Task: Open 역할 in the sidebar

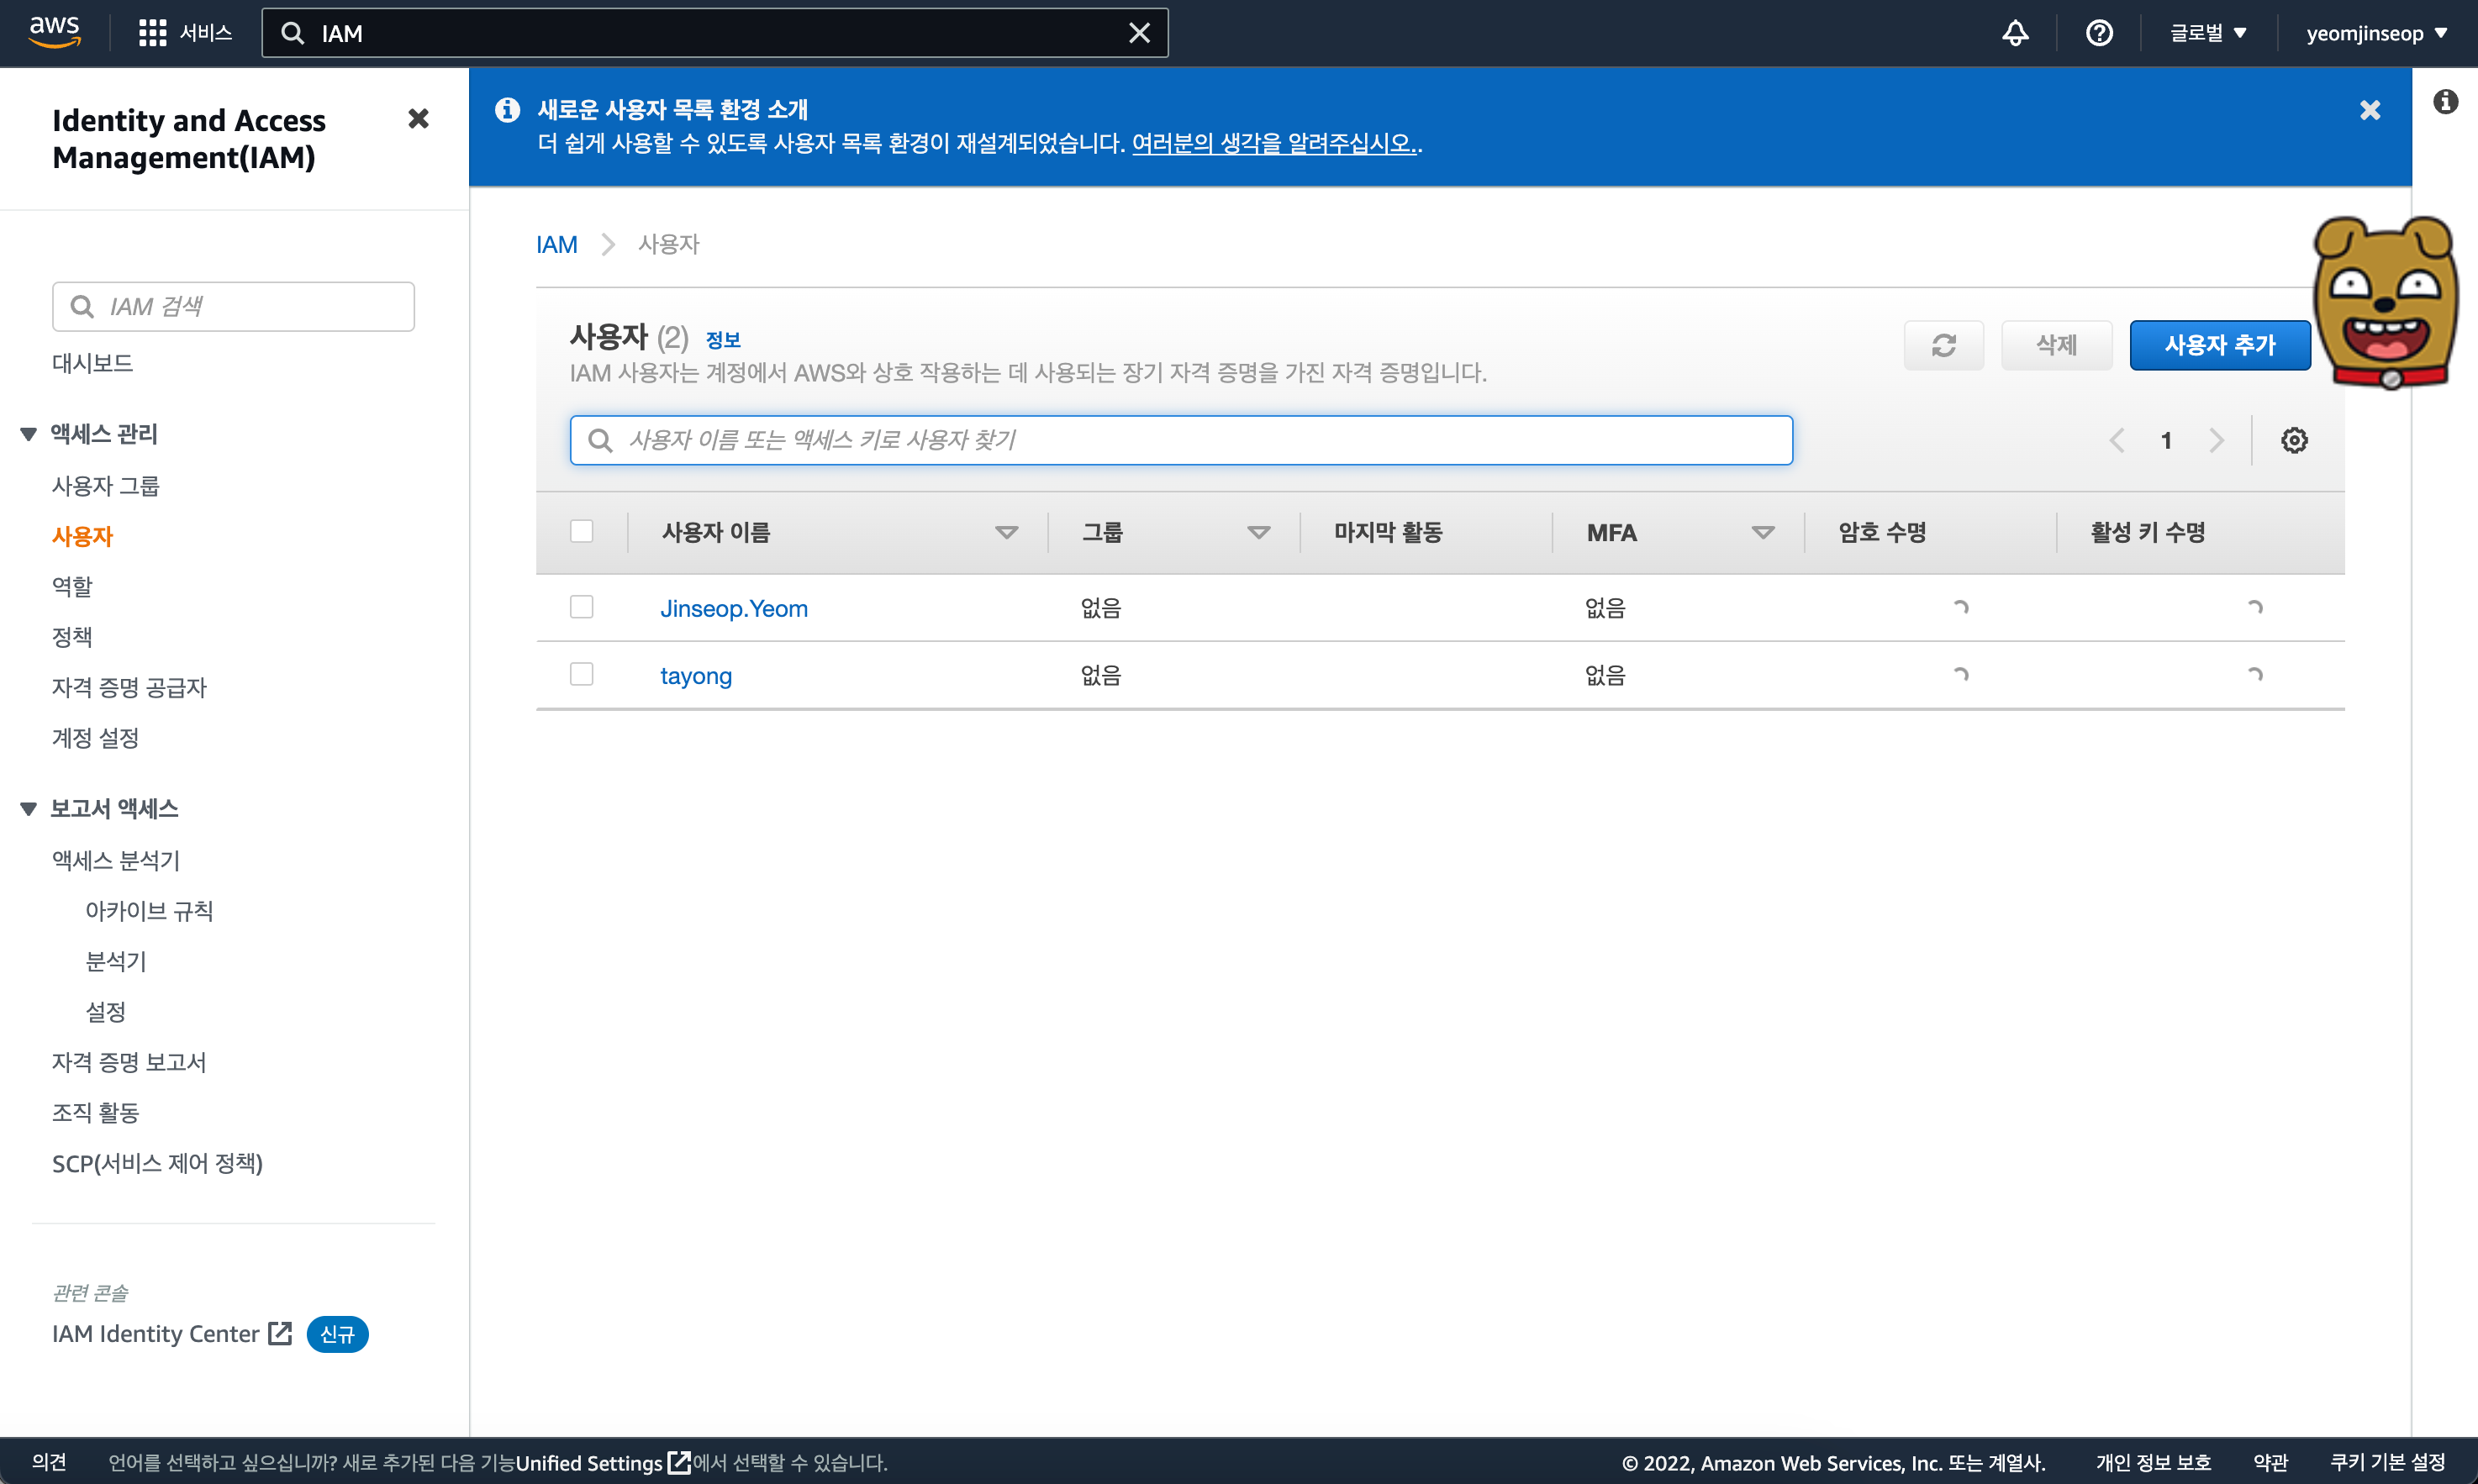Action: coord(72,586)
